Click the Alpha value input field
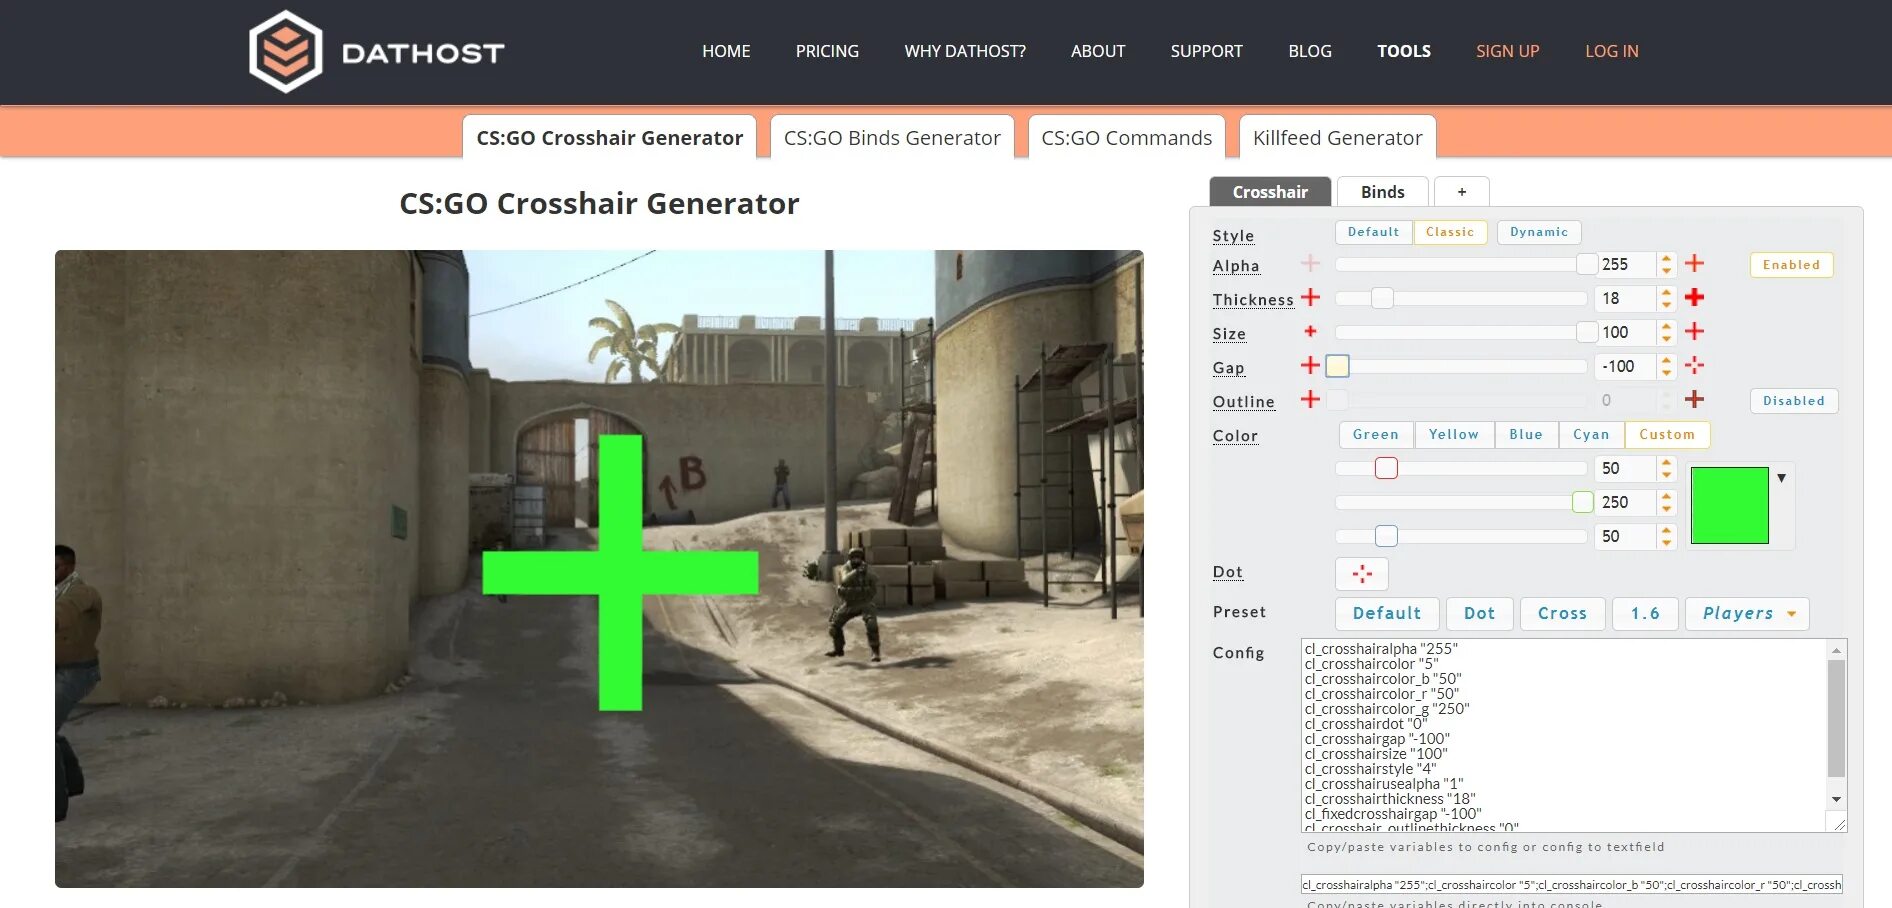 (1627, 264)
